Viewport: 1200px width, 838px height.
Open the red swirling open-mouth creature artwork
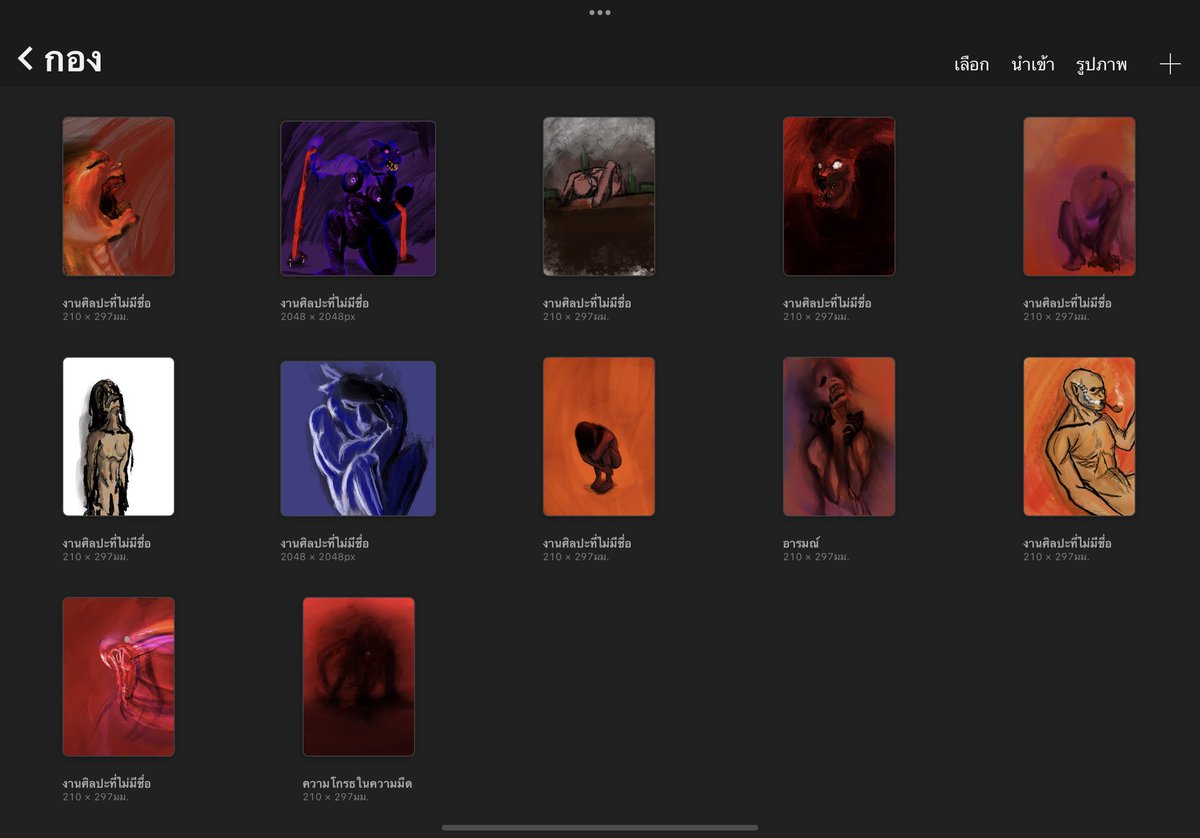[118, 676]
